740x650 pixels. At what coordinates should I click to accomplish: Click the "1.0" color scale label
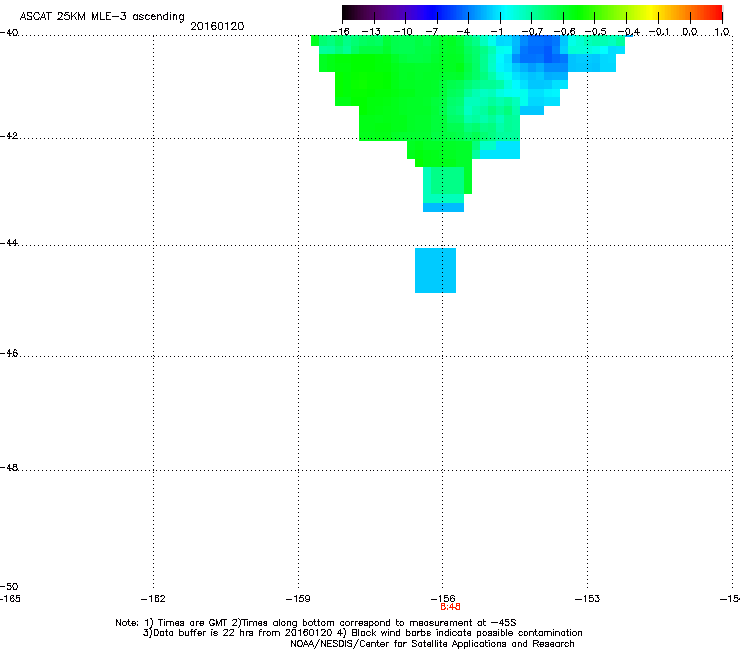[x=722, y=32]
